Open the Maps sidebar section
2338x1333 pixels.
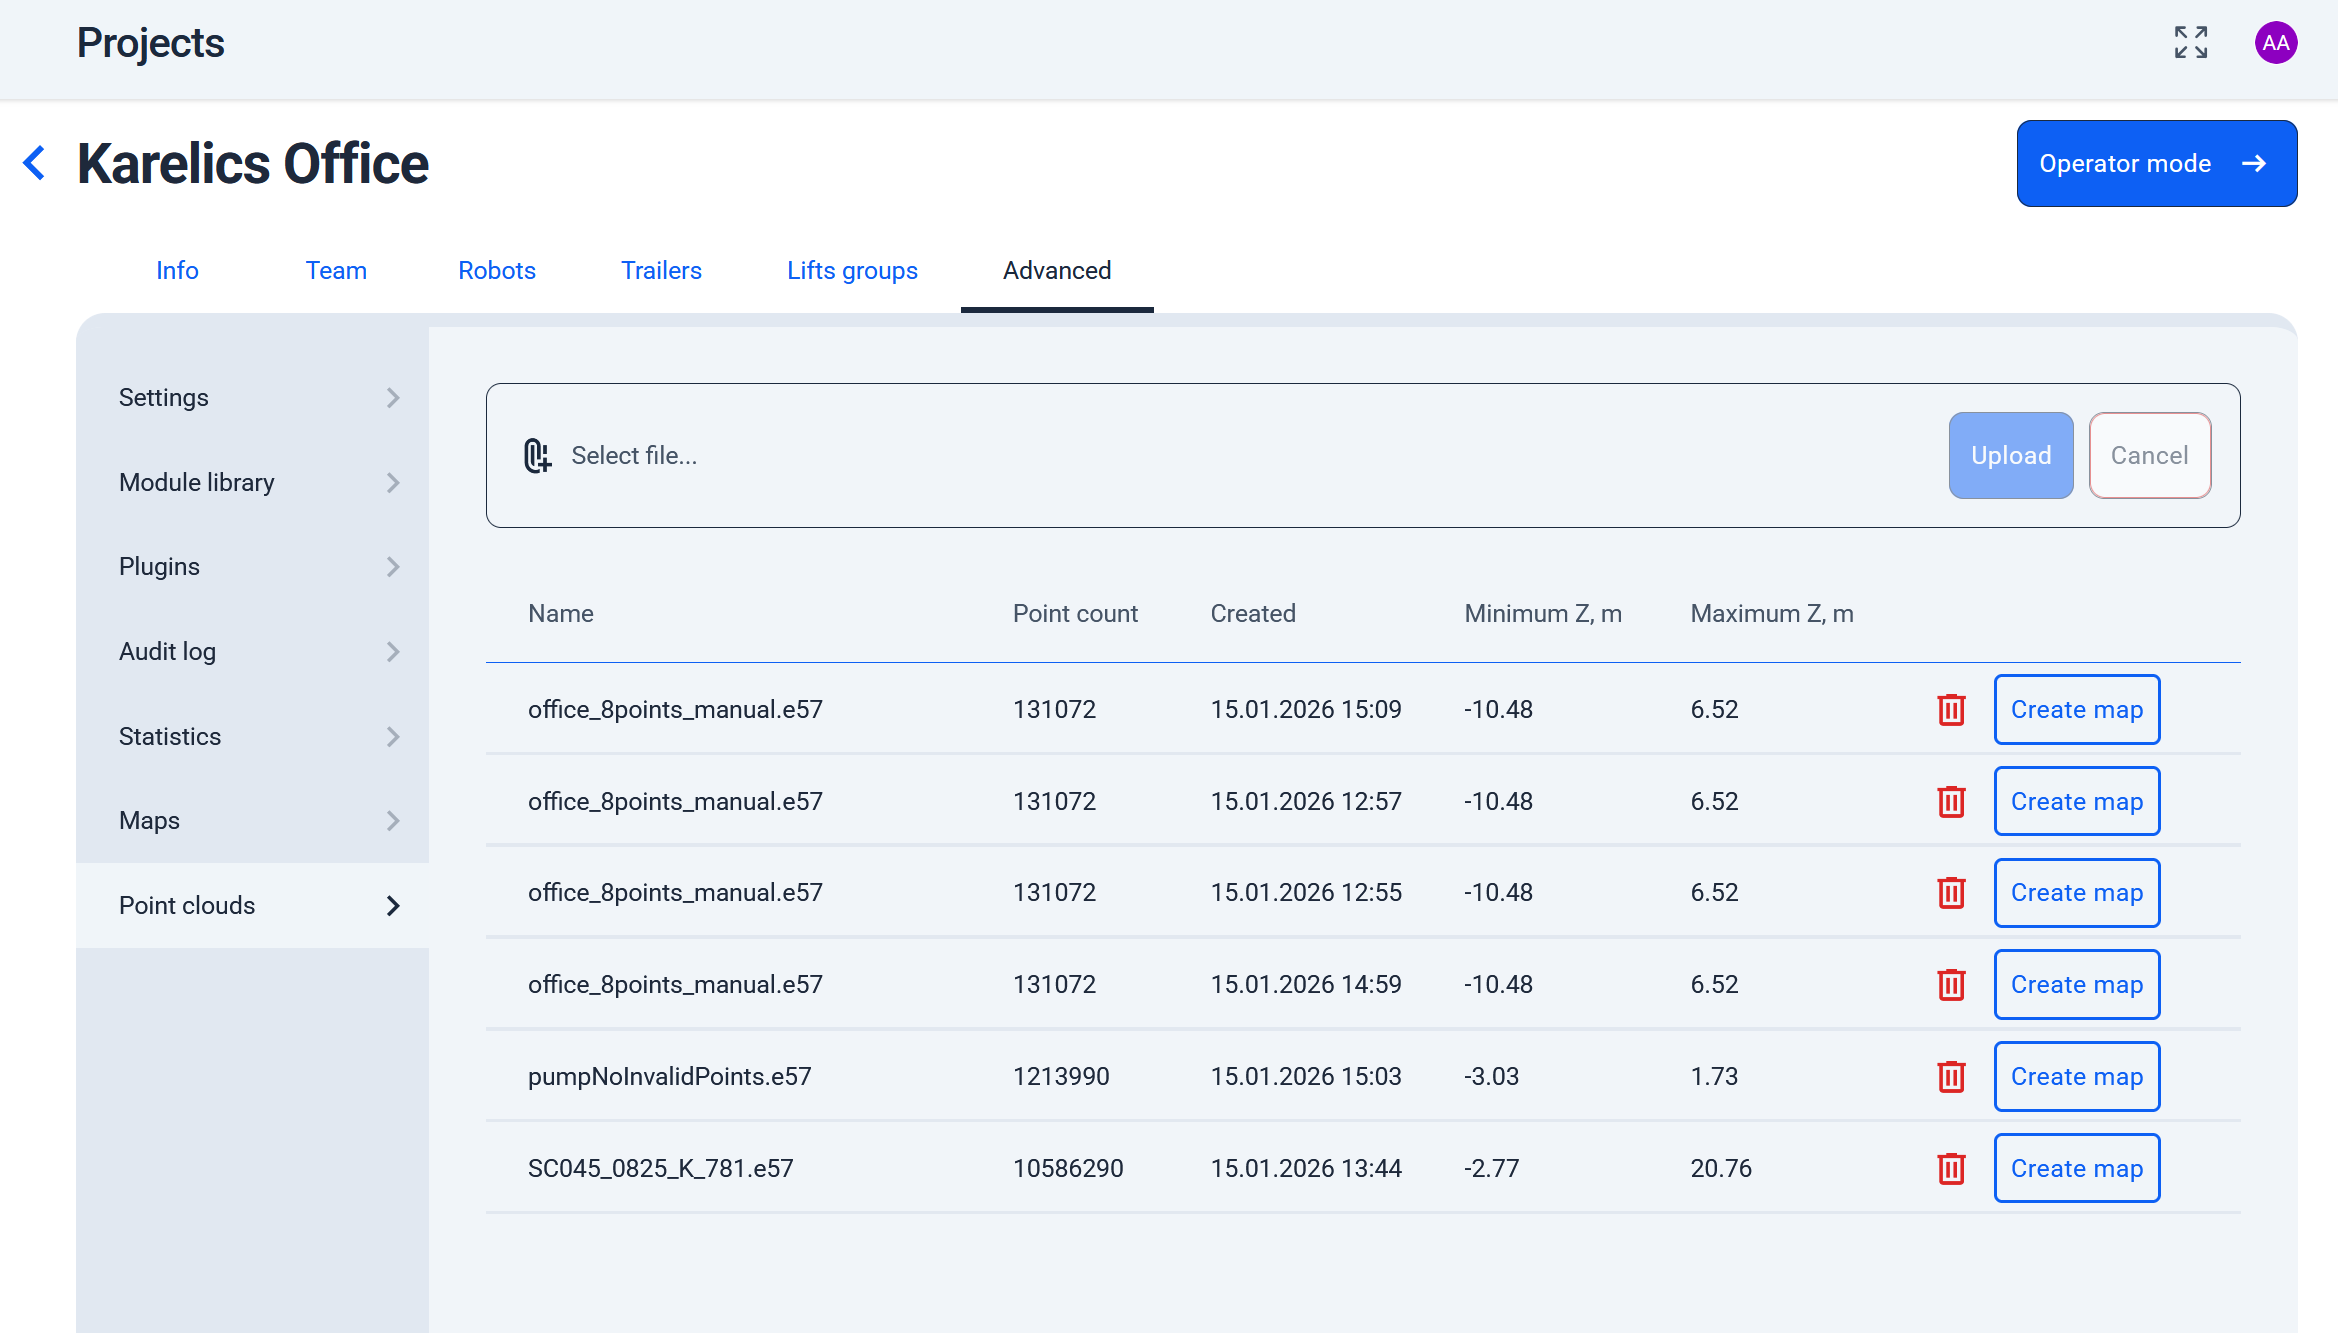(252, 821)
